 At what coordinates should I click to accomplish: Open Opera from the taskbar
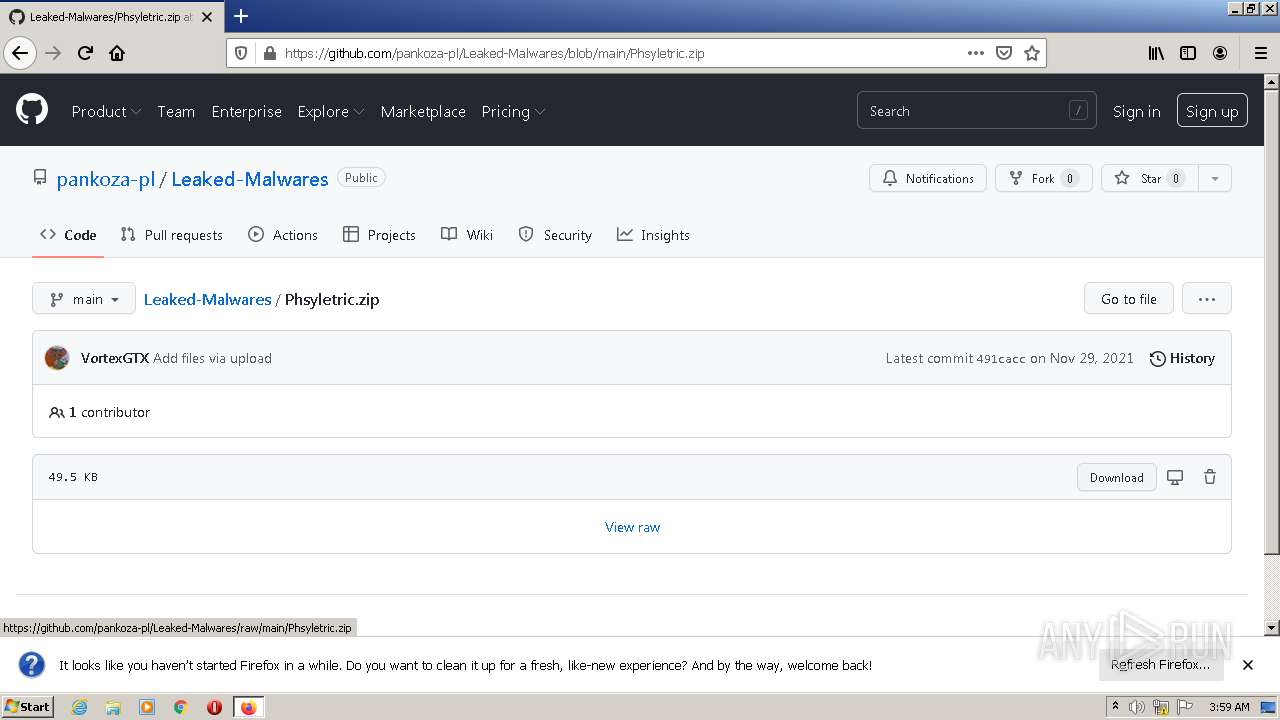coord(214,707)
